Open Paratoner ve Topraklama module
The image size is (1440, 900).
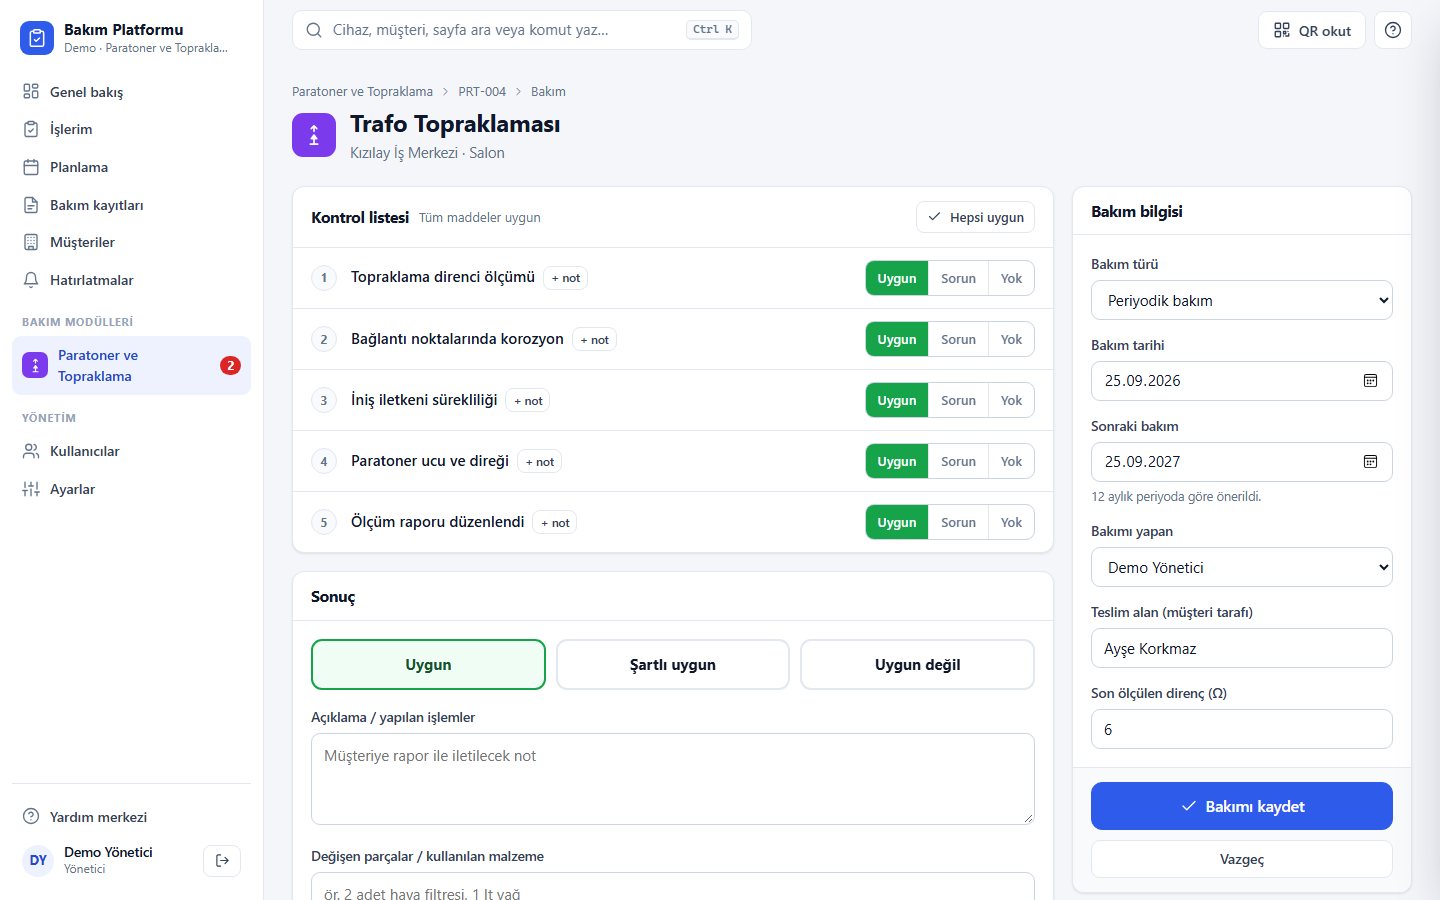pos(131,366)
